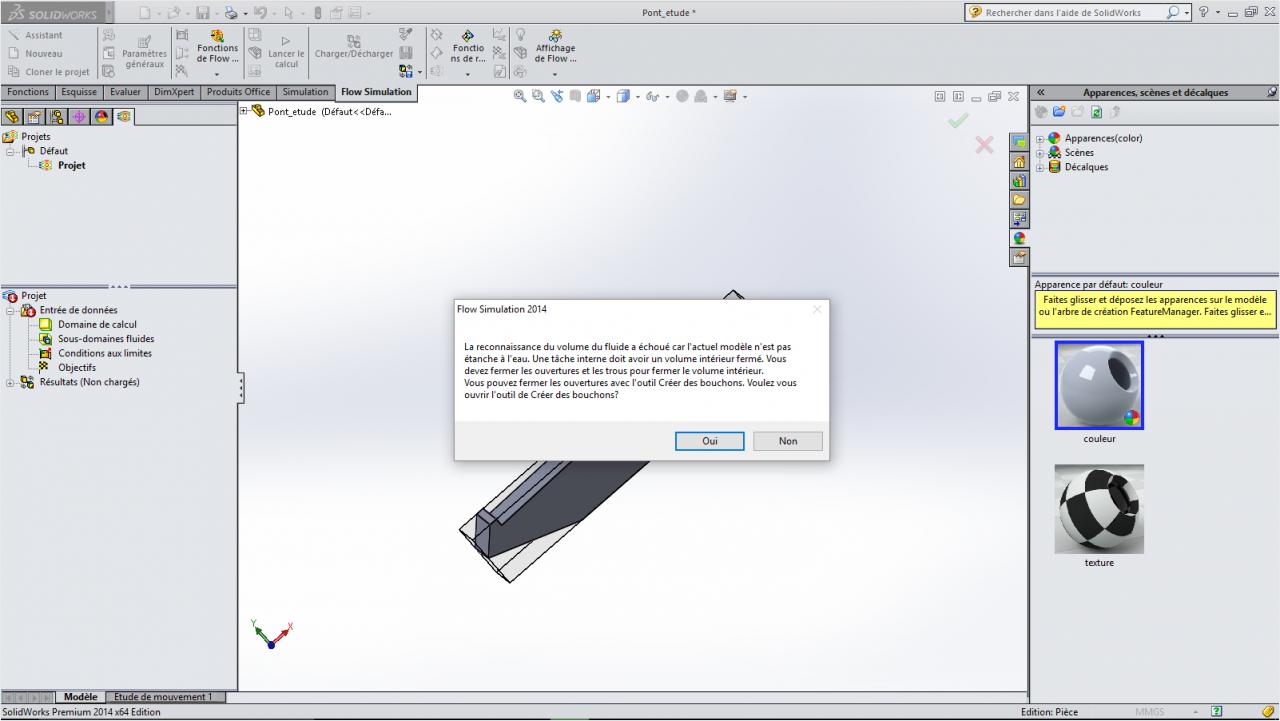Open the FeatureManager design tree tab
1280x721 pixels.
[13, 117]
